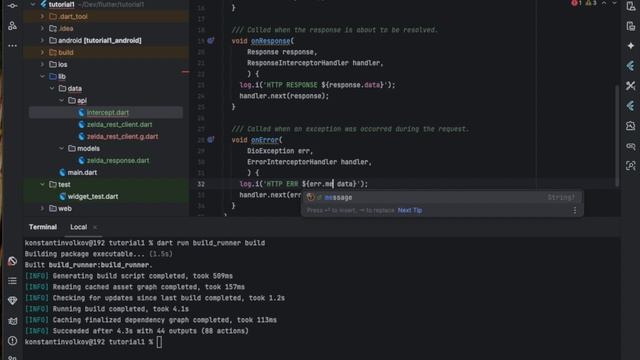
Task: Expand the .dart_tool folder
Action: coord(42,16)
